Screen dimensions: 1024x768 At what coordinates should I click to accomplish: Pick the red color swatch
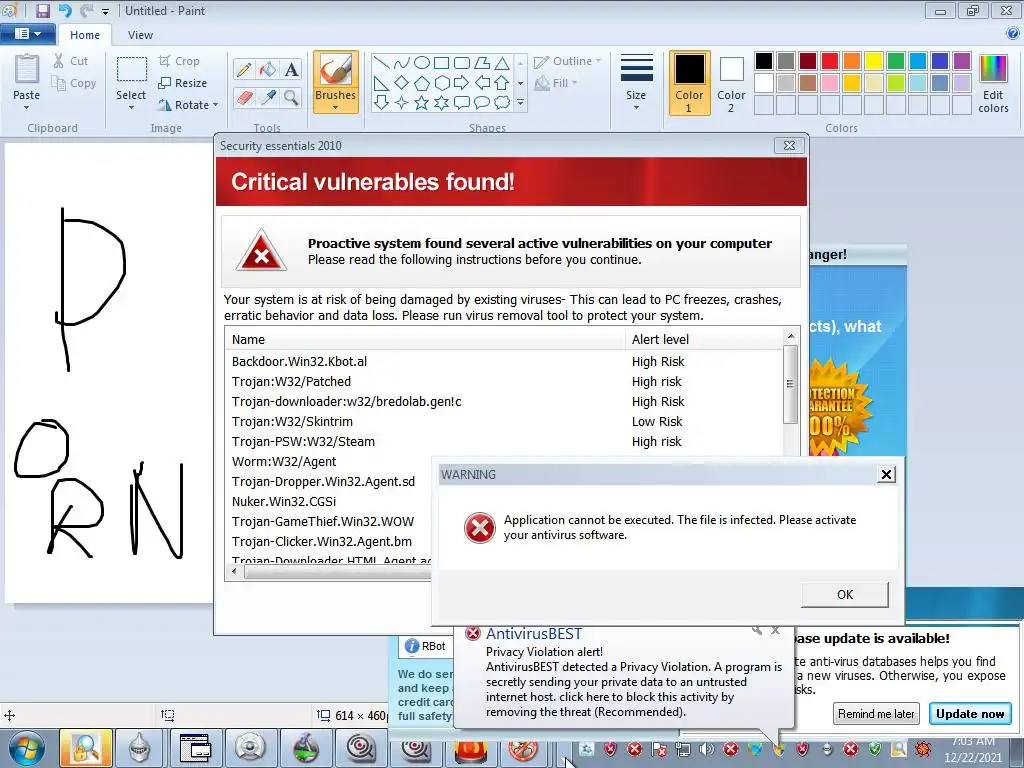(x=830, y=61)
